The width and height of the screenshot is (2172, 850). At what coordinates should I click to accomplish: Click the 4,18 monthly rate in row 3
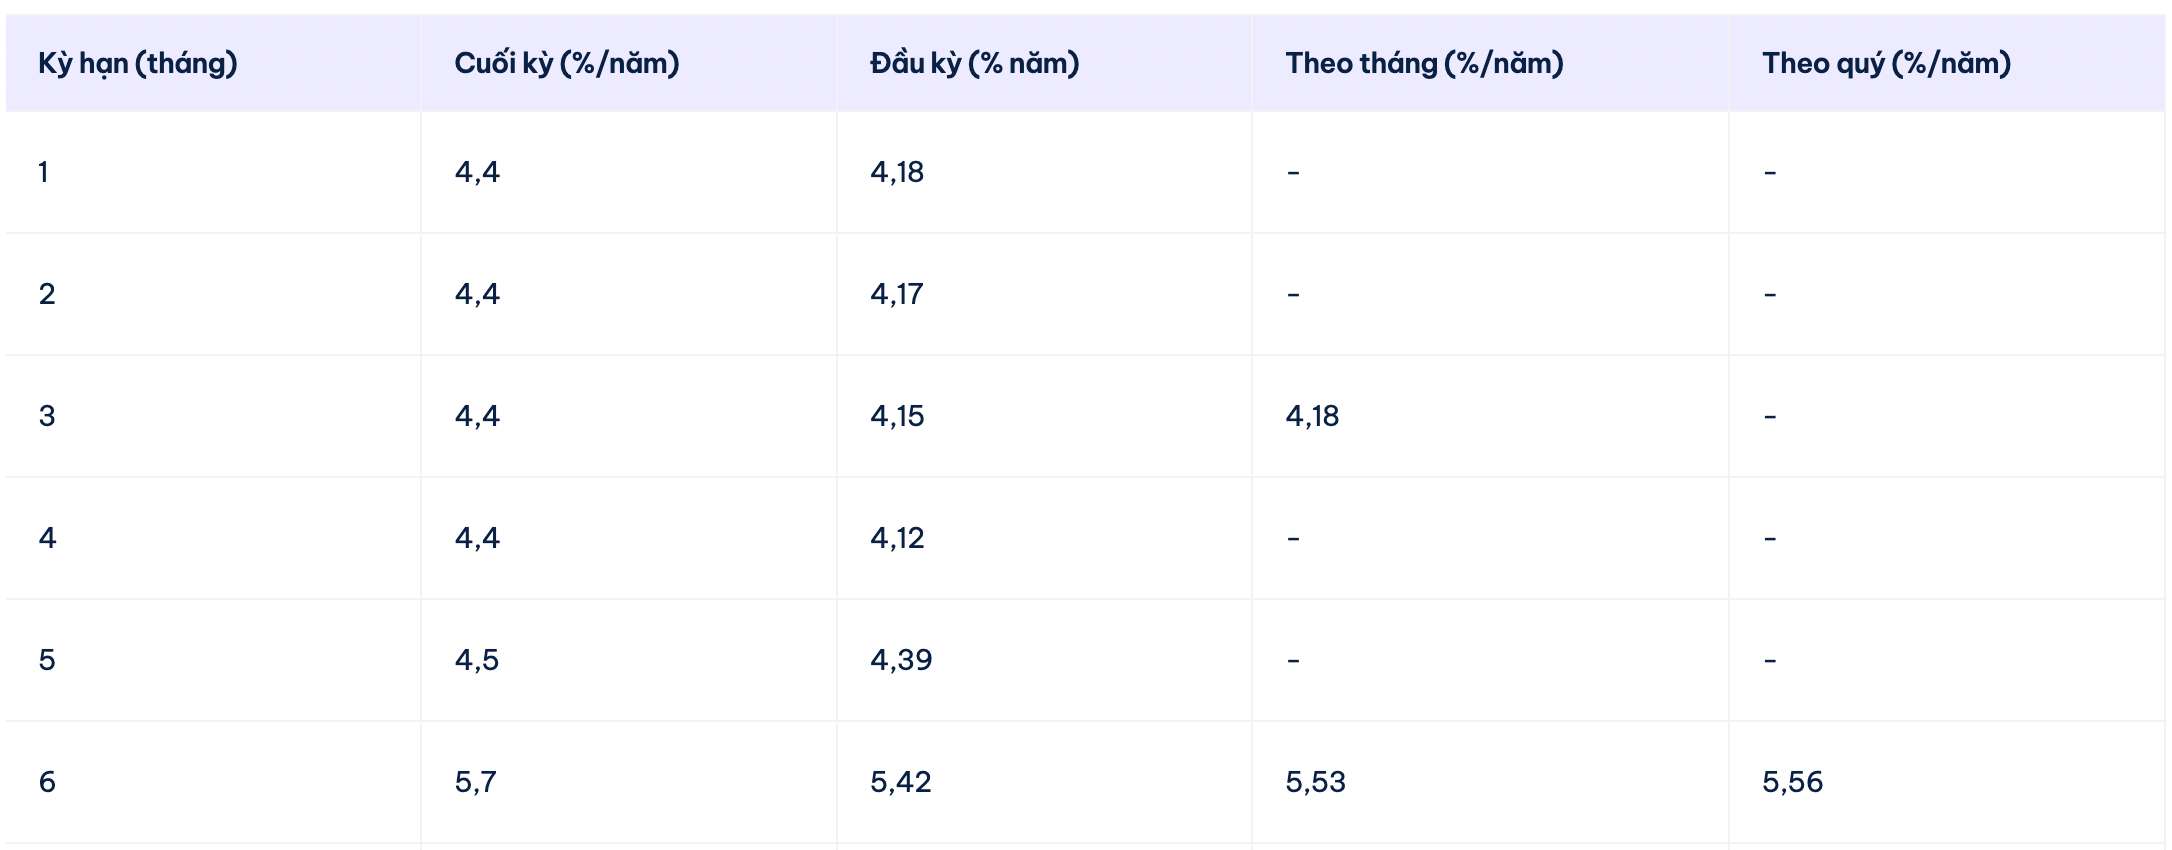pos(1312,416)
